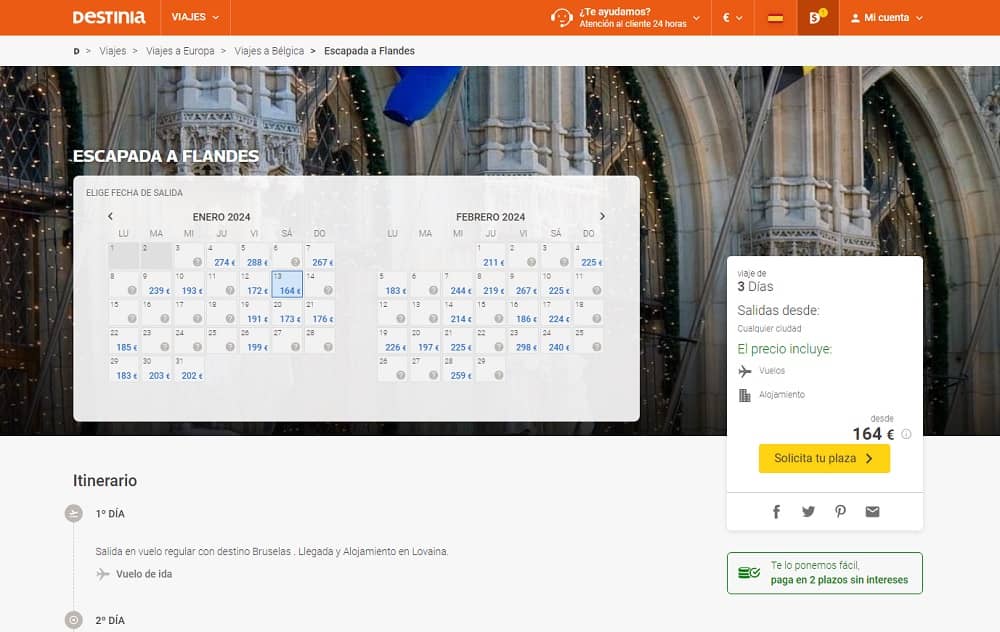1000x632 pixels.
Task: Share the trip by email
Action: click(872, 511)
